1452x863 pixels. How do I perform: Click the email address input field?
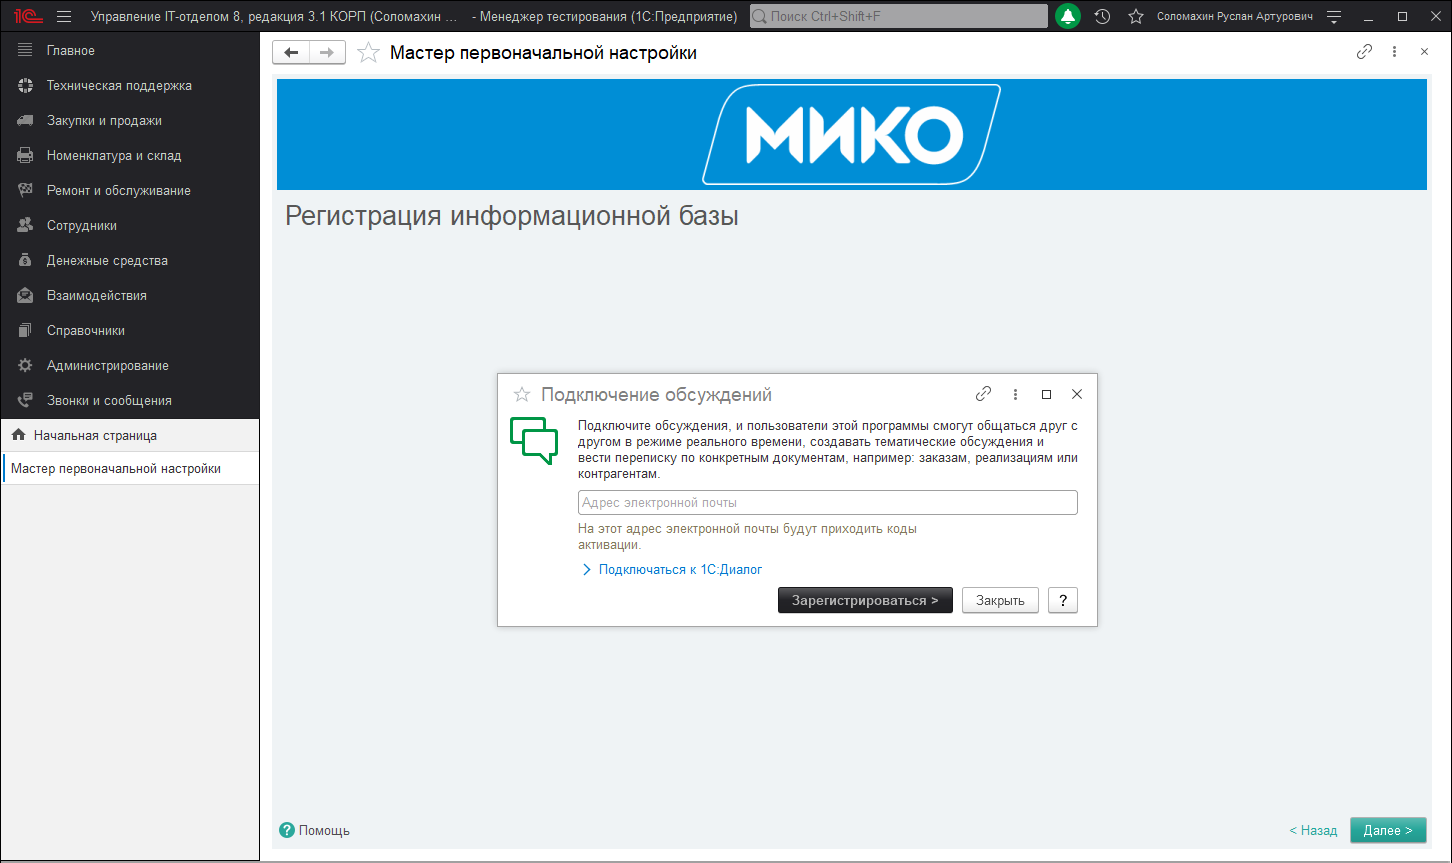[827, 502]
